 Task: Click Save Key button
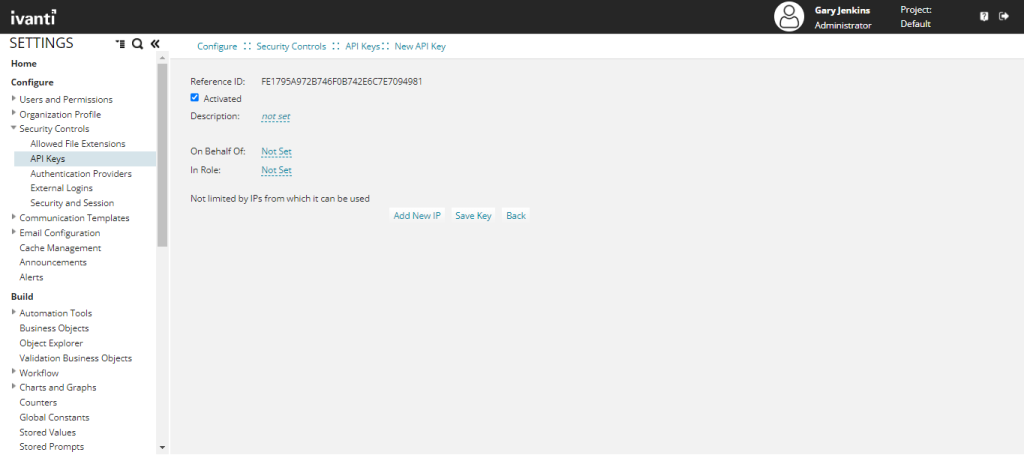[473, 215]
